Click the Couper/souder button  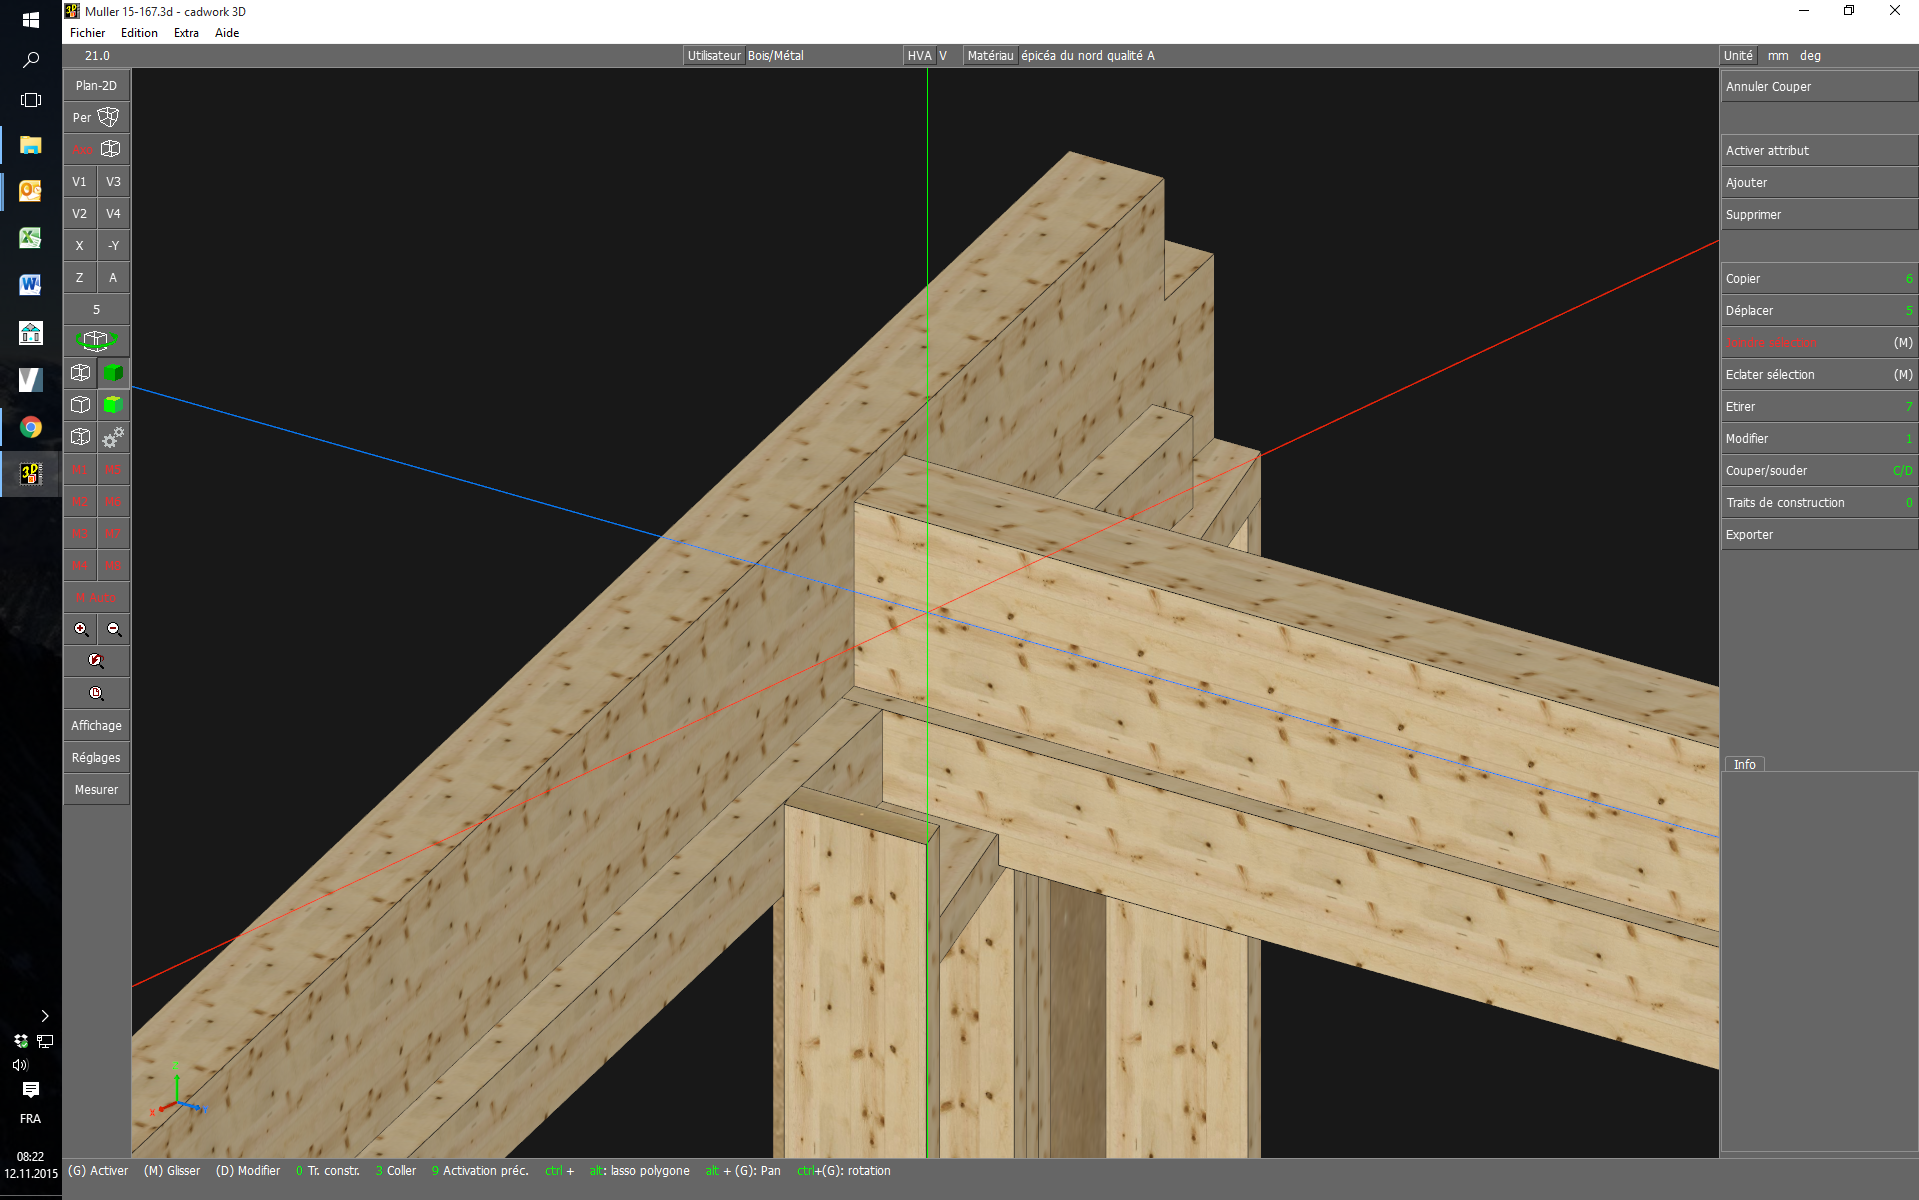tap(1817, 471)
